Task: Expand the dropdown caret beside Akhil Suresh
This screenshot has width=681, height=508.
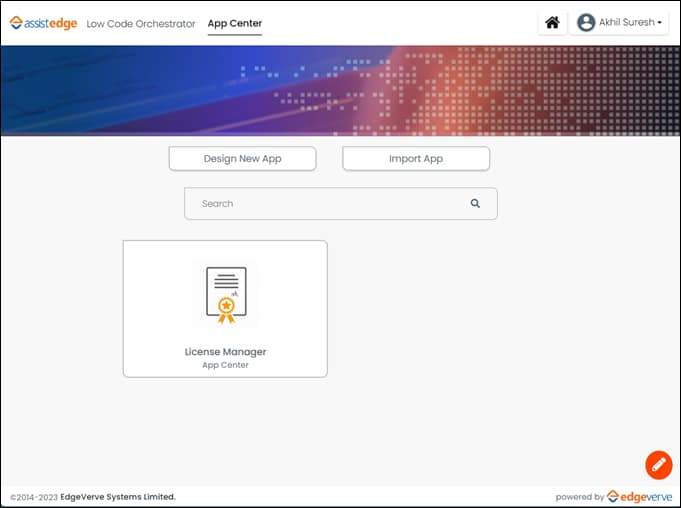Action: (660, 23)
